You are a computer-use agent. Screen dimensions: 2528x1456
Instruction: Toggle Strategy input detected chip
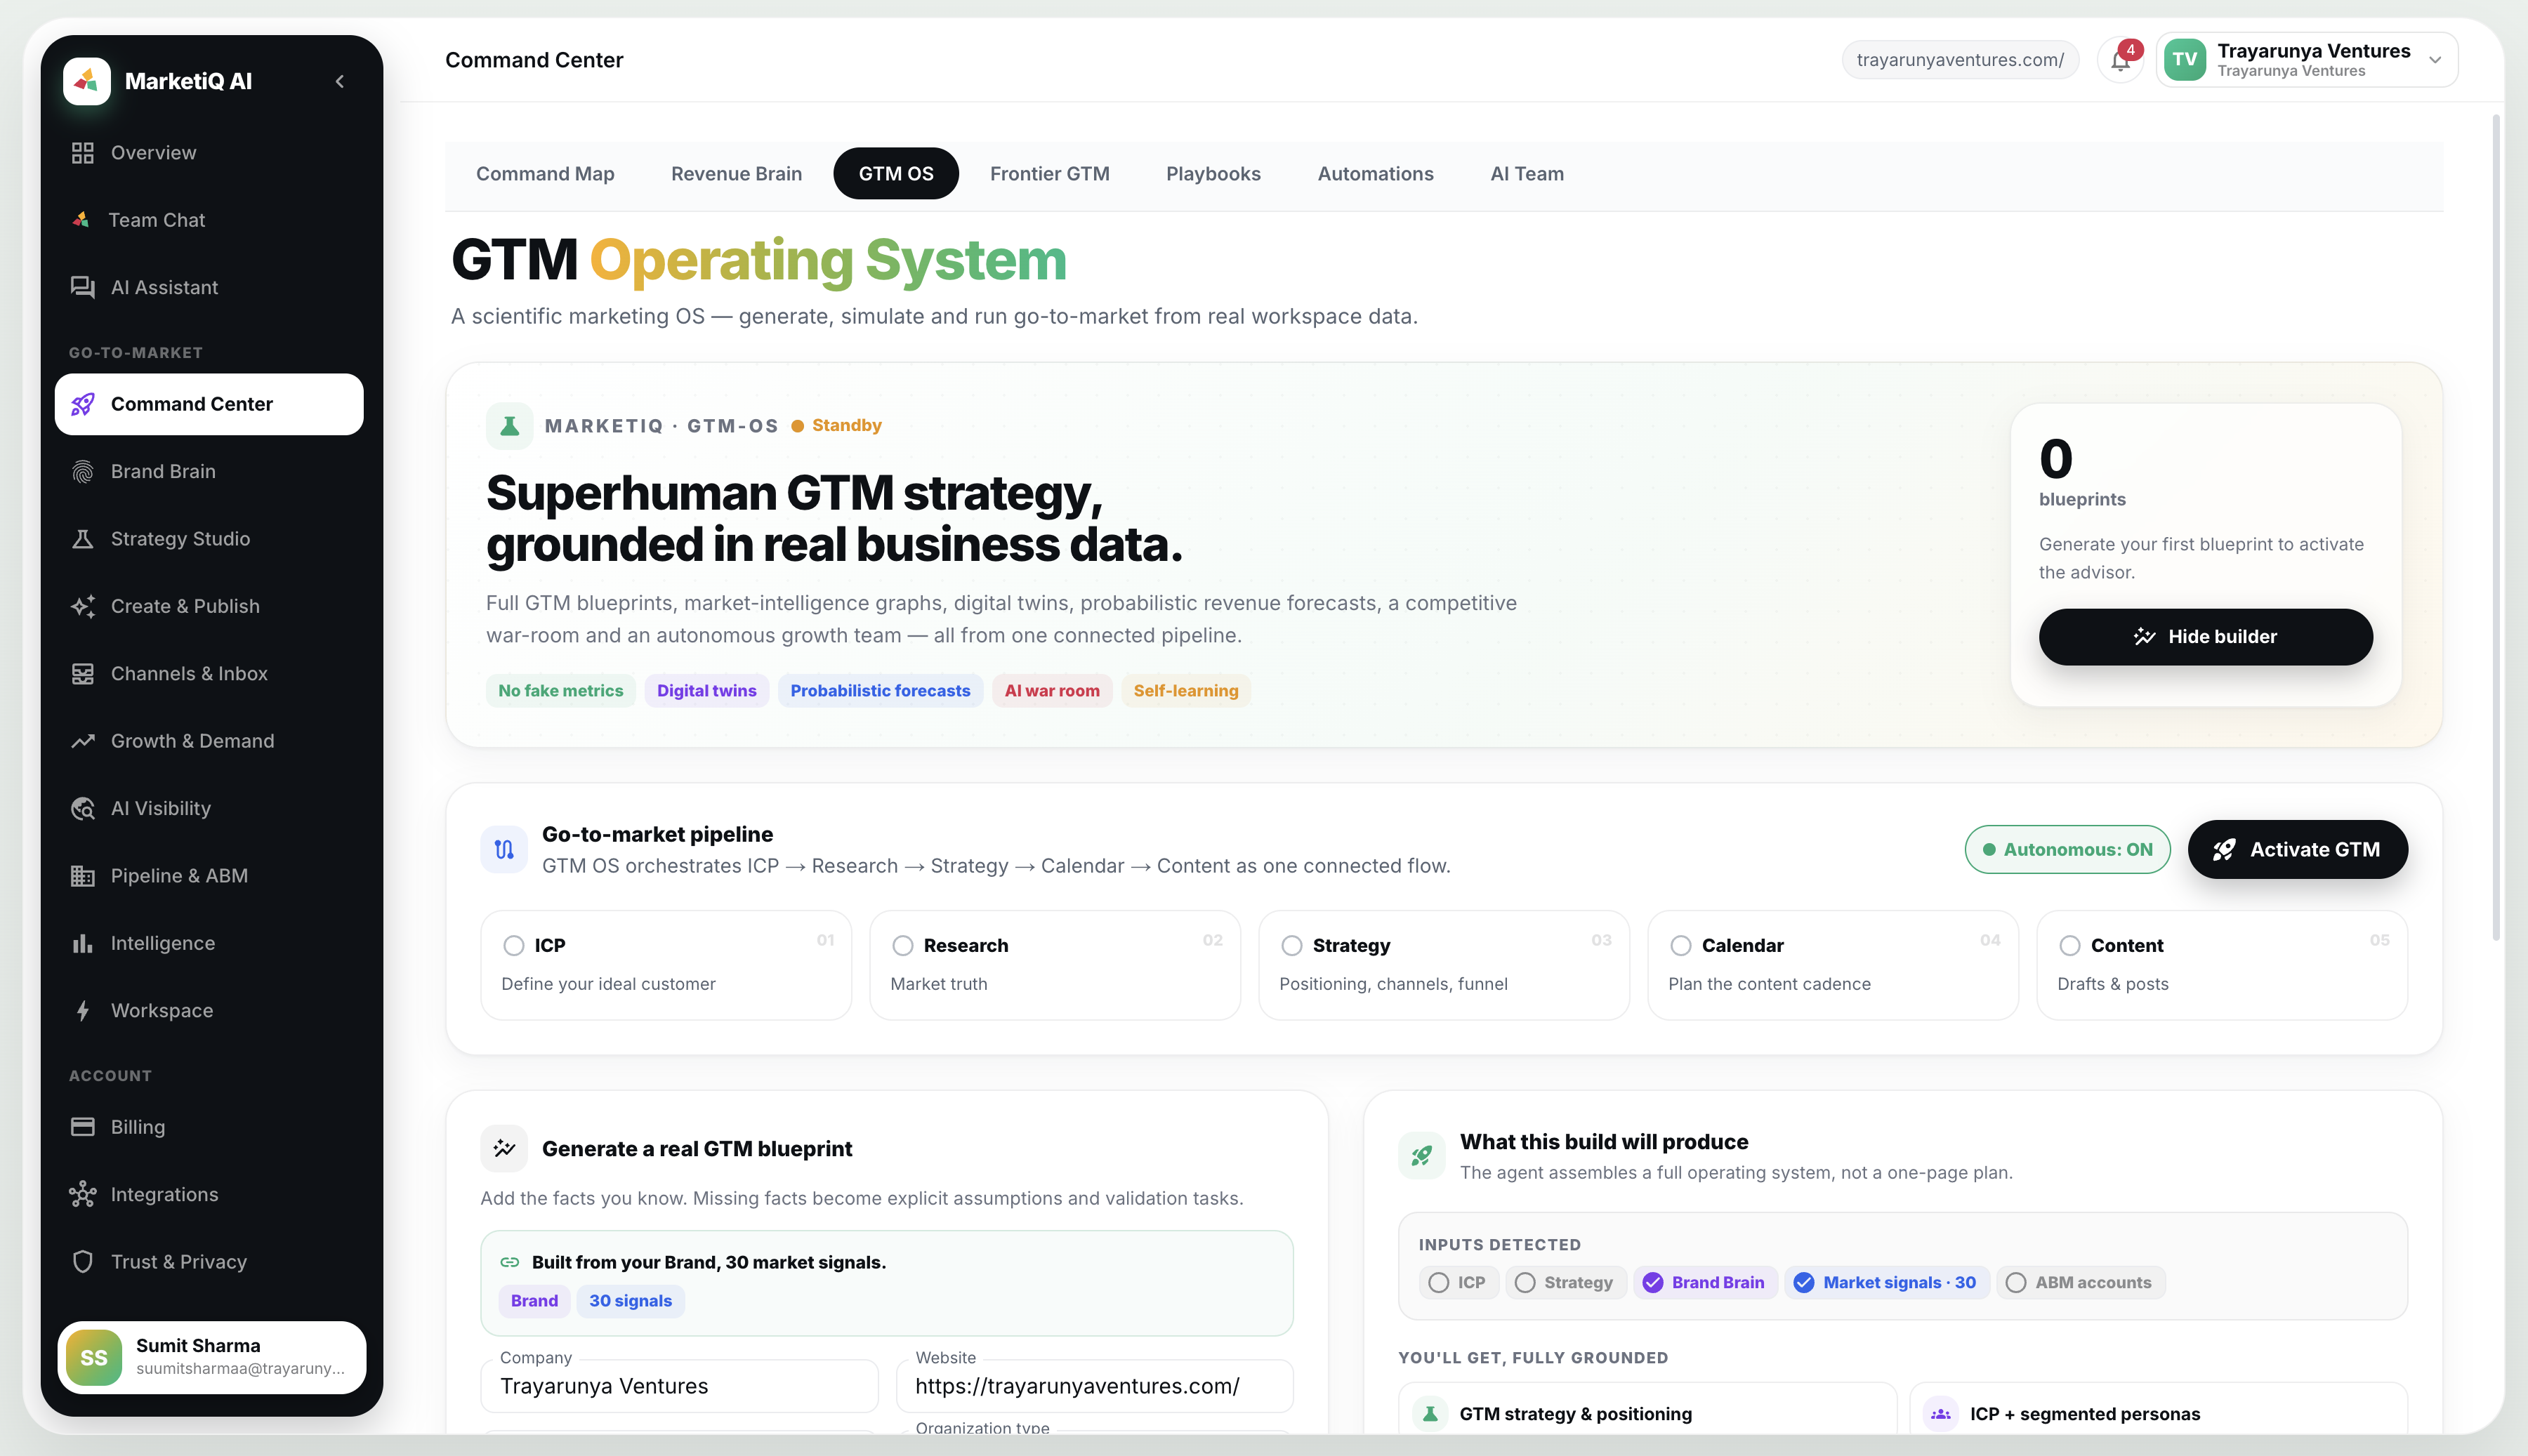1566,1283
